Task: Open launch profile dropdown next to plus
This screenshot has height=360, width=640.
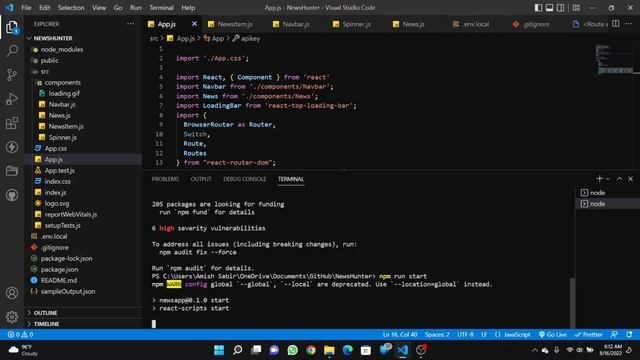Action: [x=608, y=179]
